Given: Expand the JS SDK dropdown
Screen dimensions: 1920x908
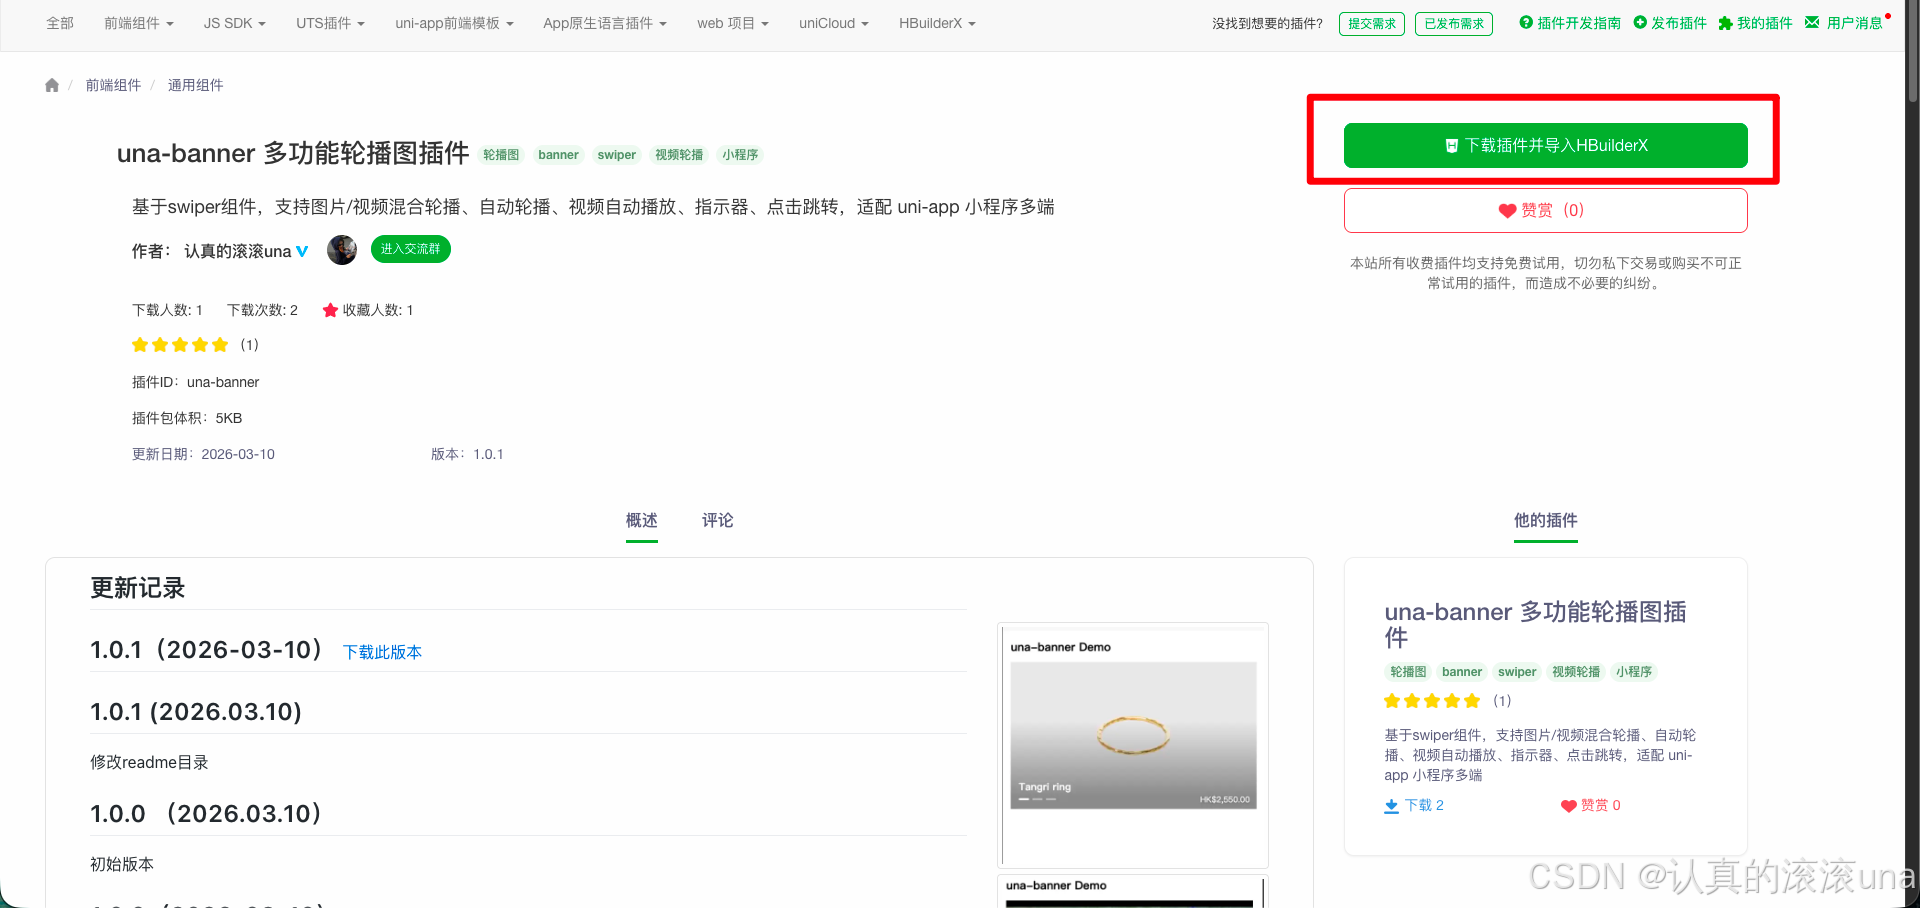Looking at the screenshot, I should tap(235, 23).
